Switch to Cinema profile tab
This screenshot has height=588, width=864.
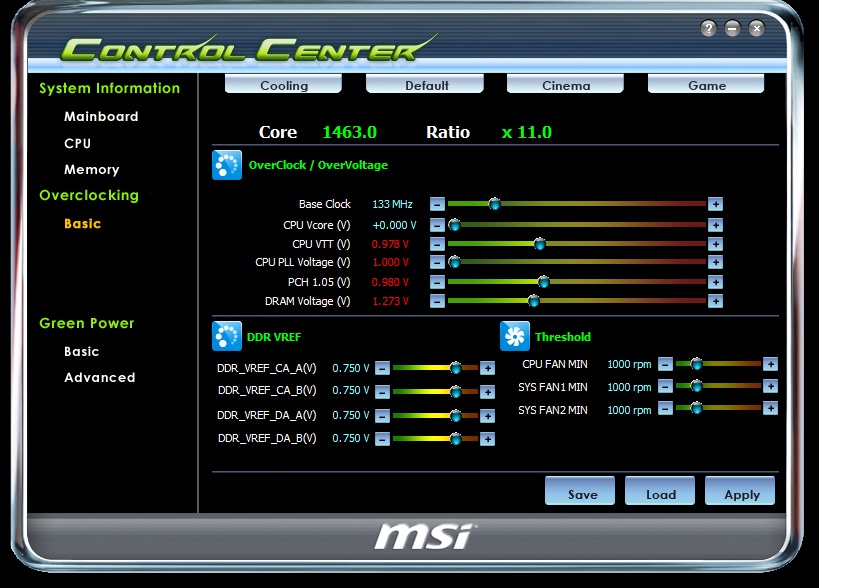(565, 84)
